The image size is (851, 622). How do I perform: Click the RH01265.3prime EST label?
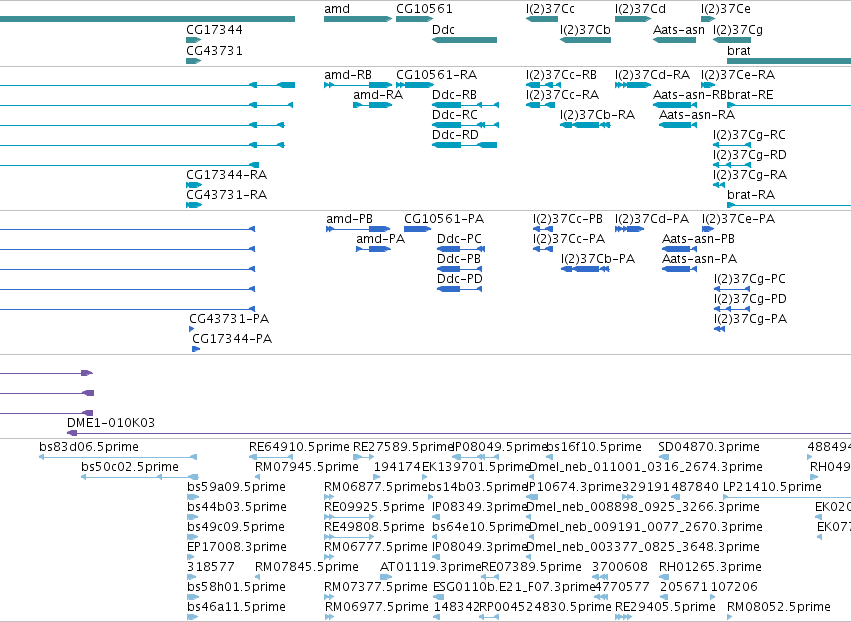[710, 567]
